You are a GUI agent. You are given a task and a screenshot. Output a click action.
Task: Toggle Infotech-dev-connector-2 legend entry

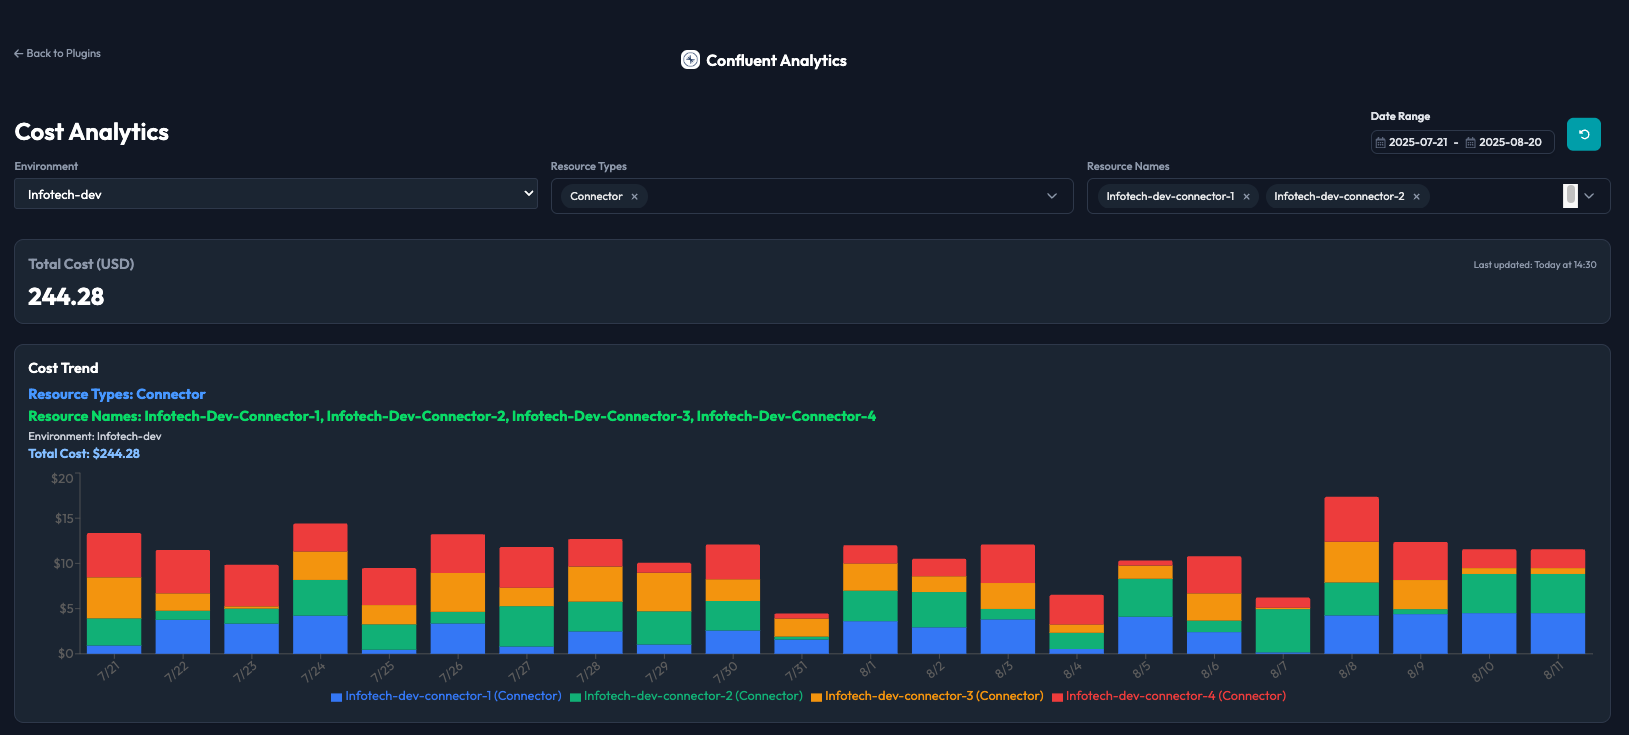click(x=686, y=696)
